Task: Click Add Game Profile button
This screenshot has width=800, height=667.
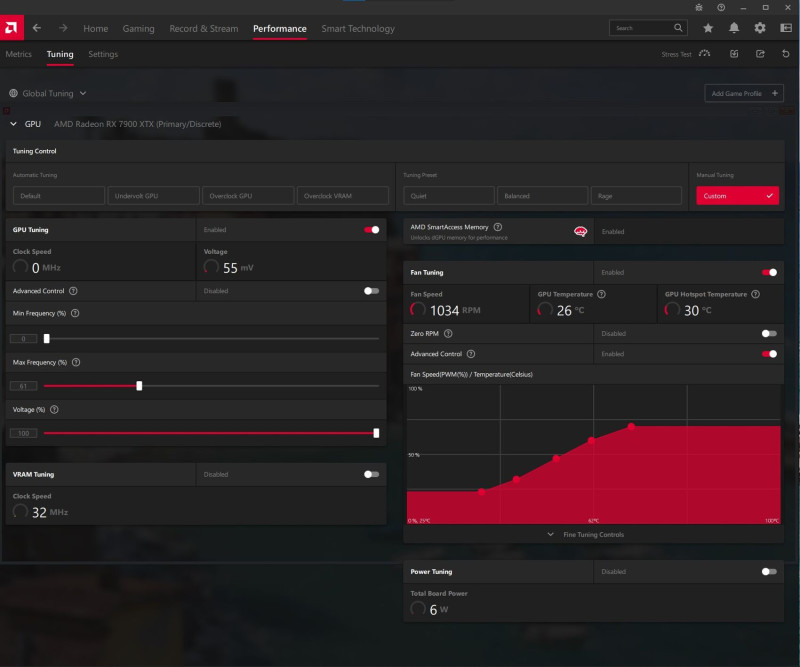Action: [744, 93]
